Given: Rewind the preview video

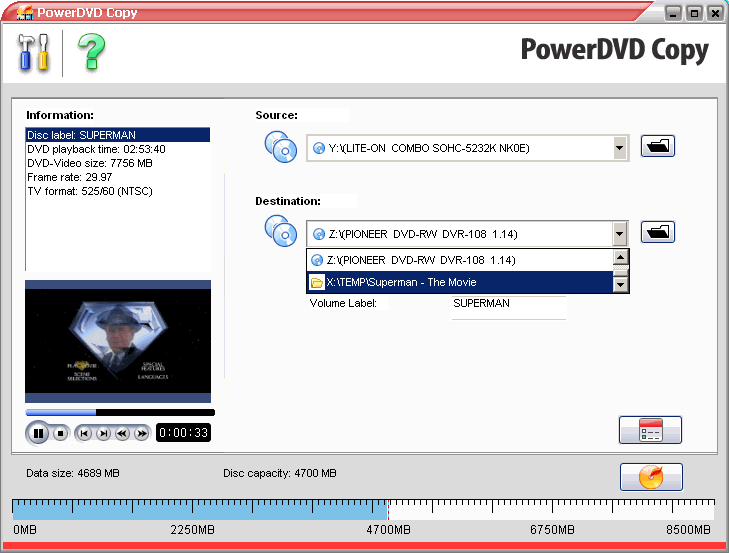Looking at the screenshot, I should coord(122,433).
